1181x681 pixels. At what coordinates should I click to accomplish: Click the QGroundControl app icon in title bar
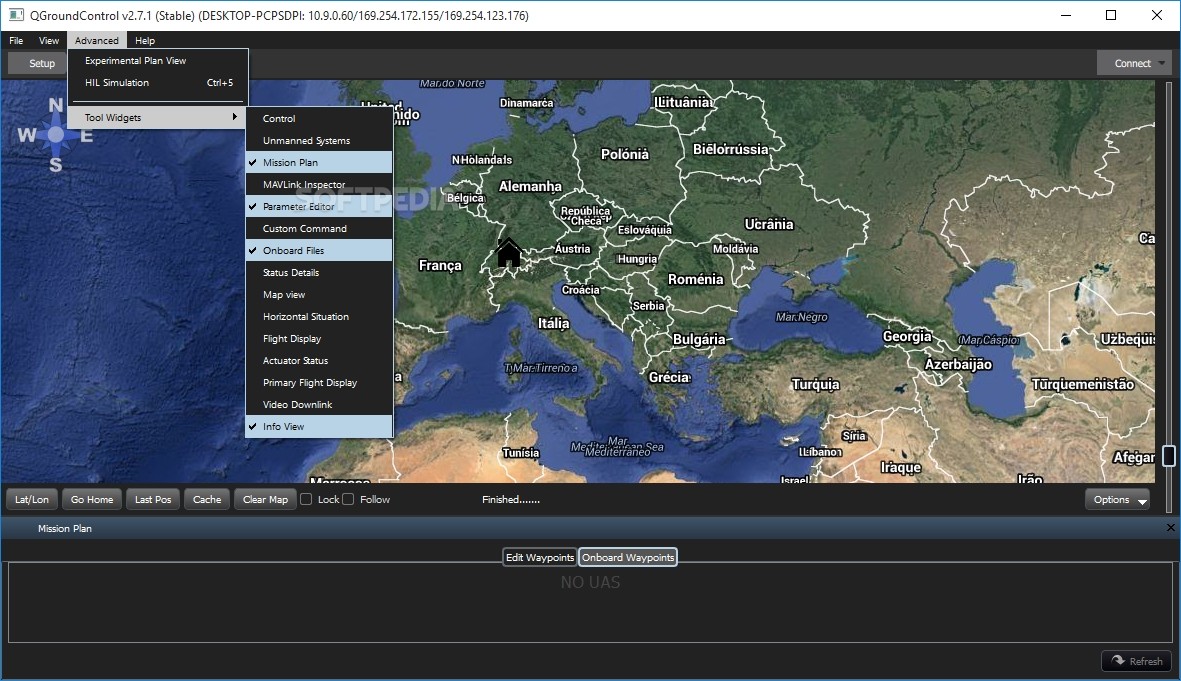click(x=16, y=14)
